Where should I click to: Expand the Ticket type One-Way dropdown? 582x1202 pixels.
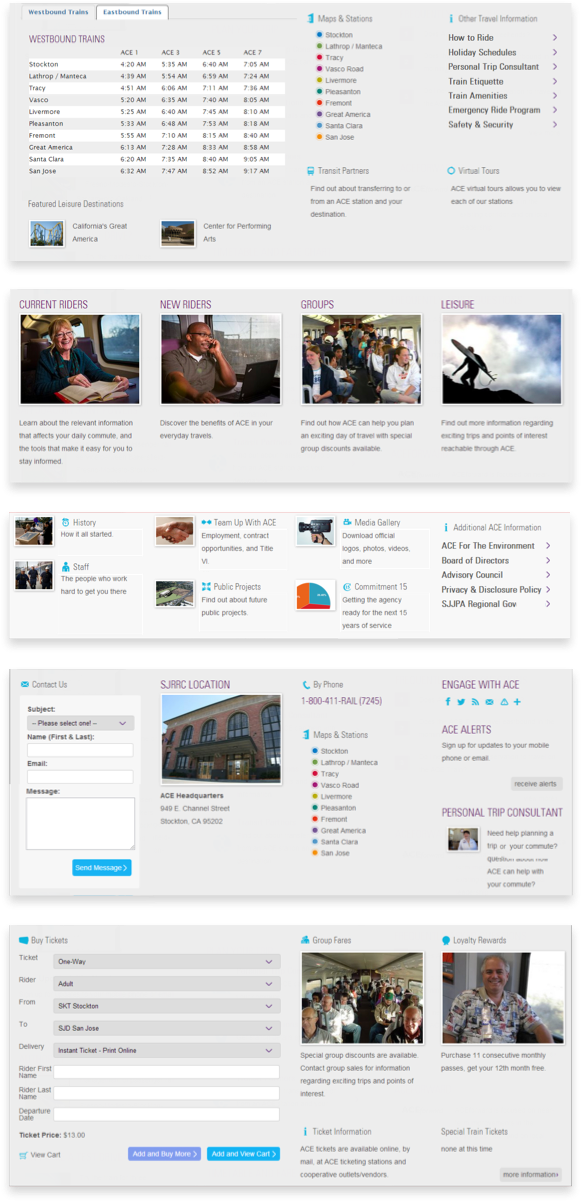click(x=166, y=961)
